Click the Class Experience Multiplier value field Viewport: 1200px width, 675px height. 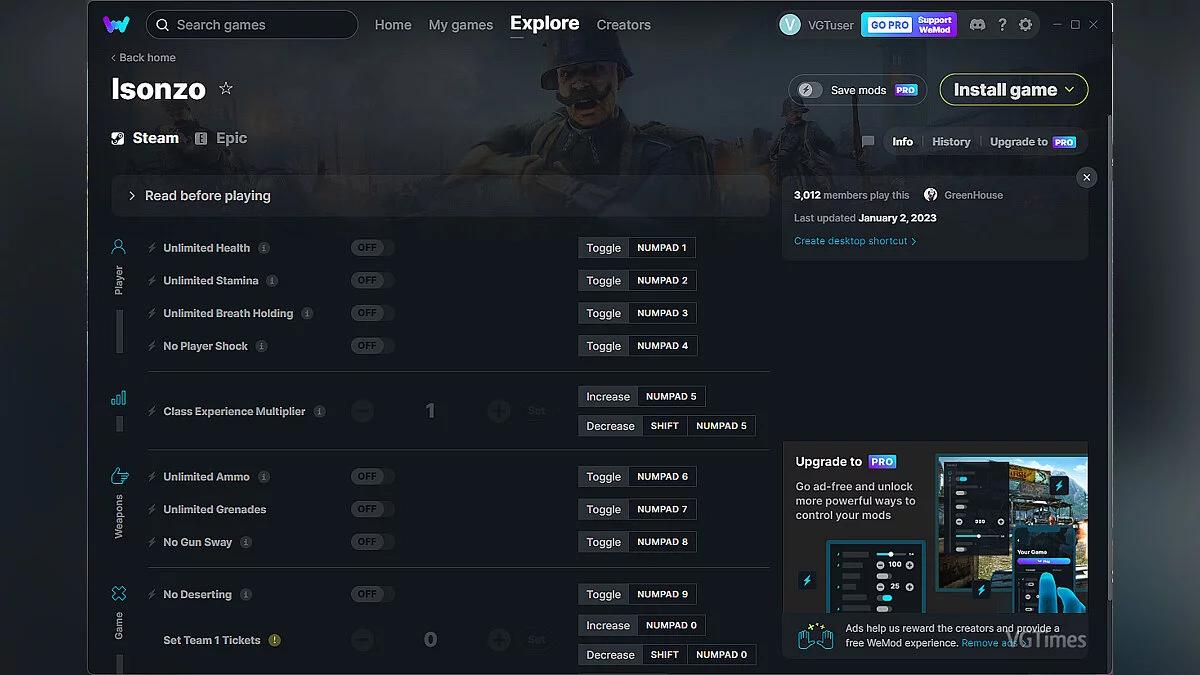430,411
